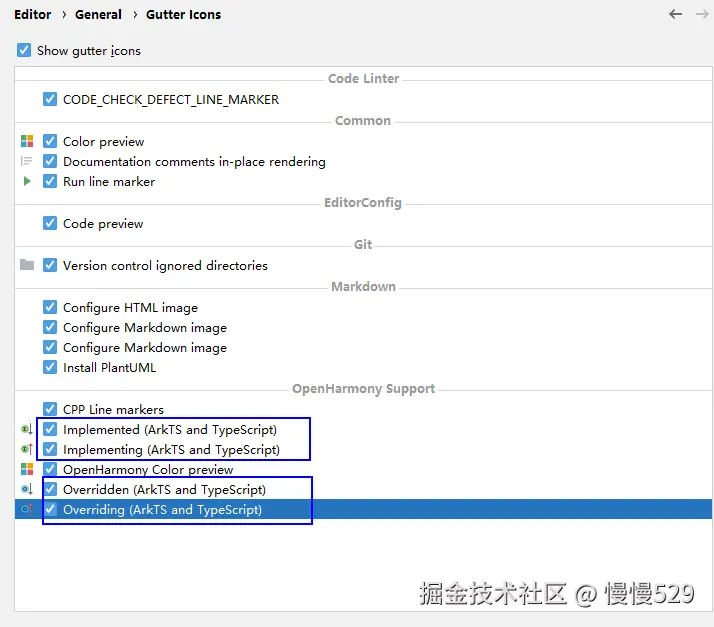Click the Documentation comments rendering icon
The height and width of the screenshot is (627, 714).
pyautogui.click(x=27, y=161)
